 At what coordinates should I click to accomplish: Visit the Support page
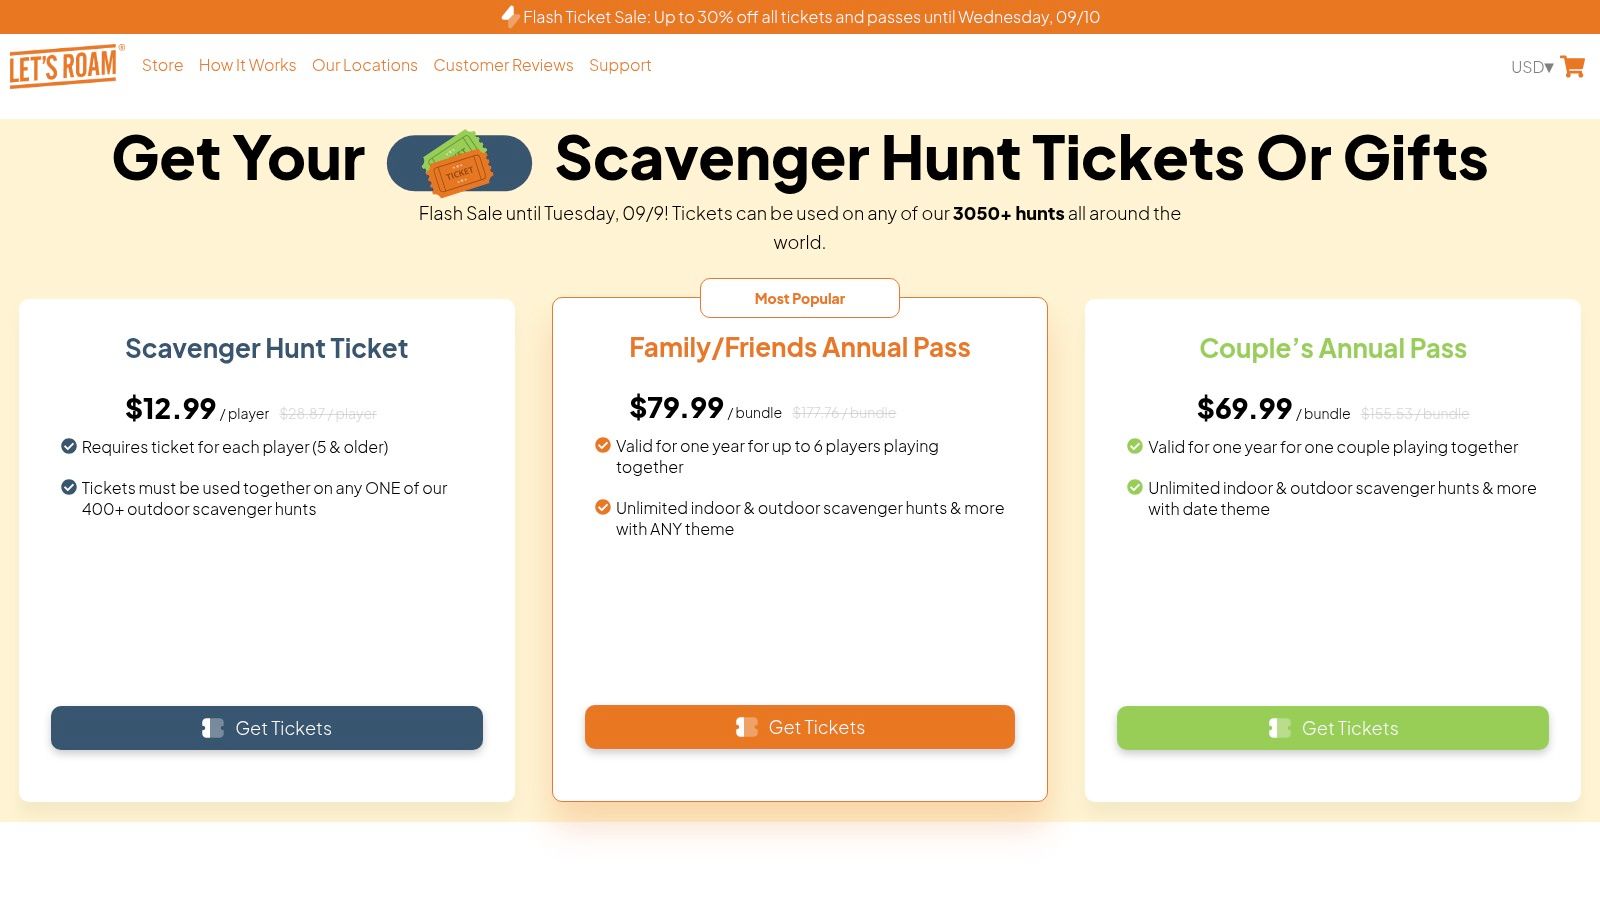point(620,65)
